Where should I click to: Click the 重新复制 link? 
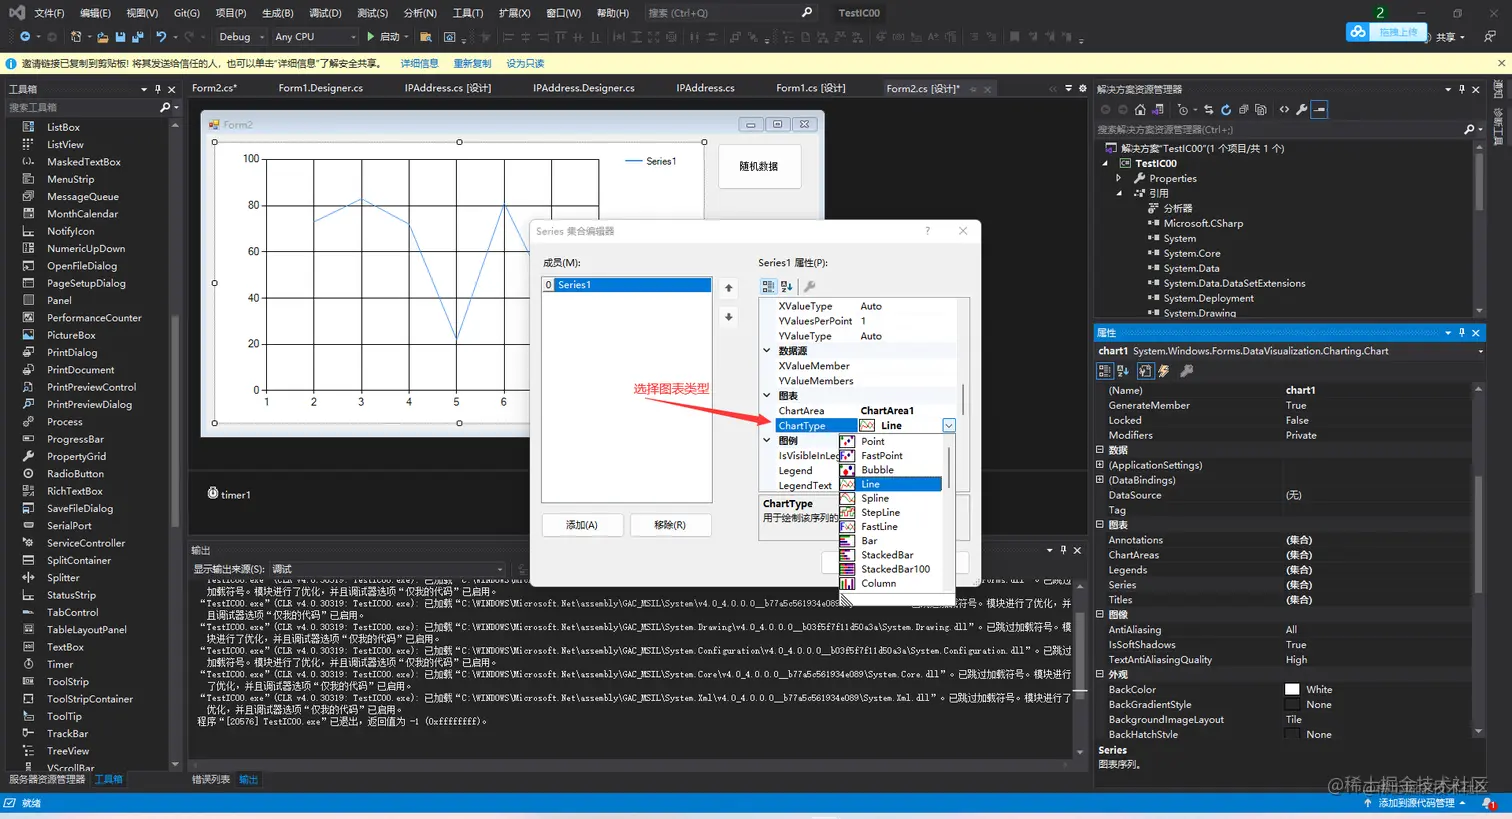tap(472, 63)
